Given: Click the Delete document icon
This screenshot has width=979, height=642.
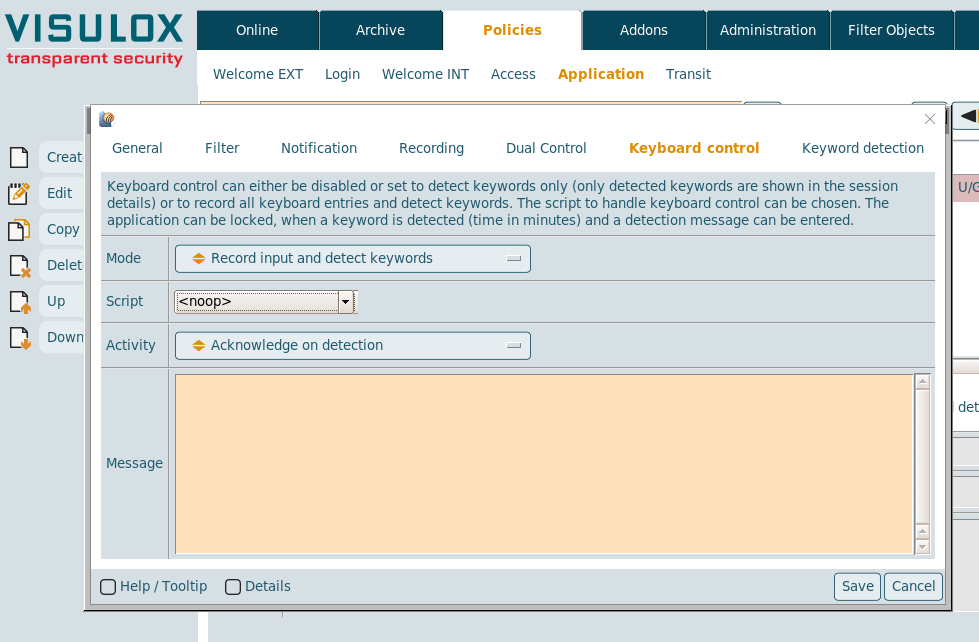Looking at the screenshot, I should coord(19,266).
